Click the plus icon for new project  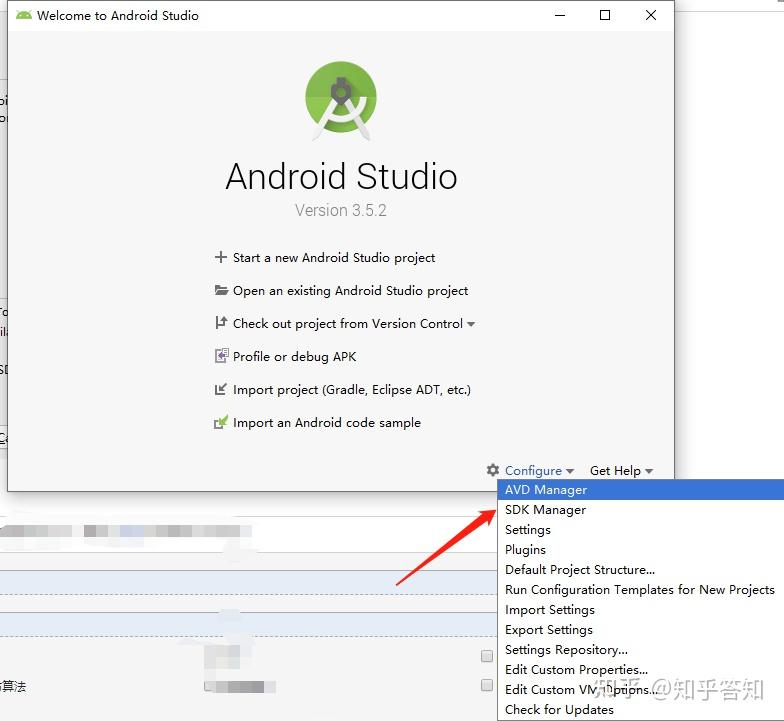point(220,258)
